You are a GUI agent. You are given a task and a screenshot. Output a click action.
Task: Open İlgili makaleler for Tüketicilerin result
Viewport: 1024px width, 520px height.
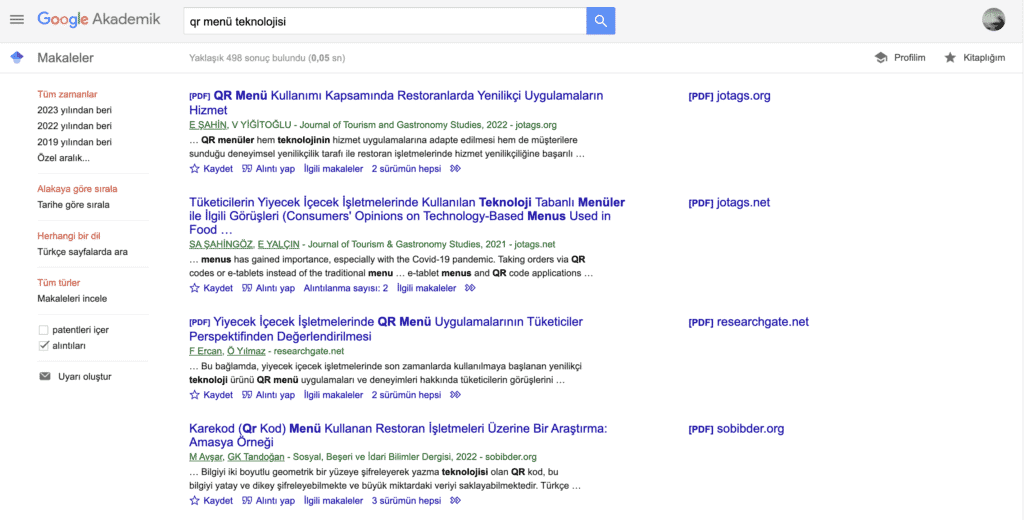(x=426, y=288)
